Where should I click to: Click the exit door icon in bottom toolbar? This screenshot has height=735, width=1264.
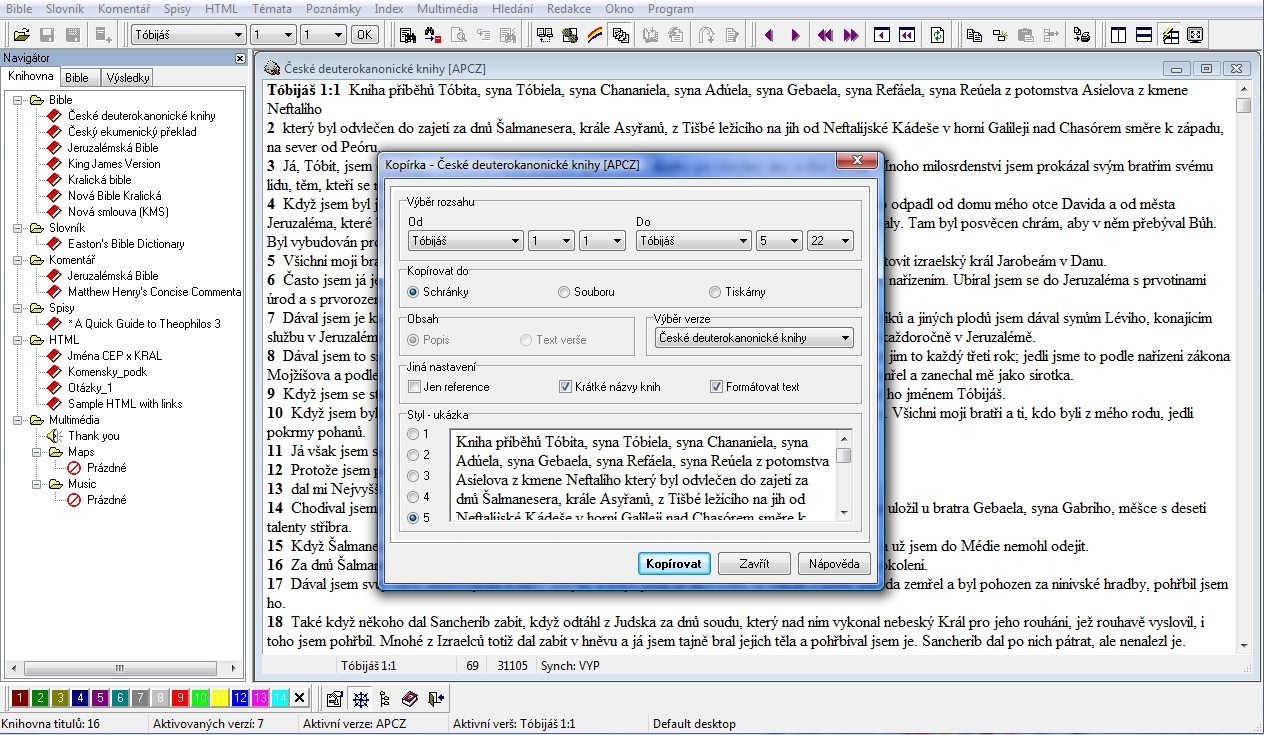pos(436,698)
